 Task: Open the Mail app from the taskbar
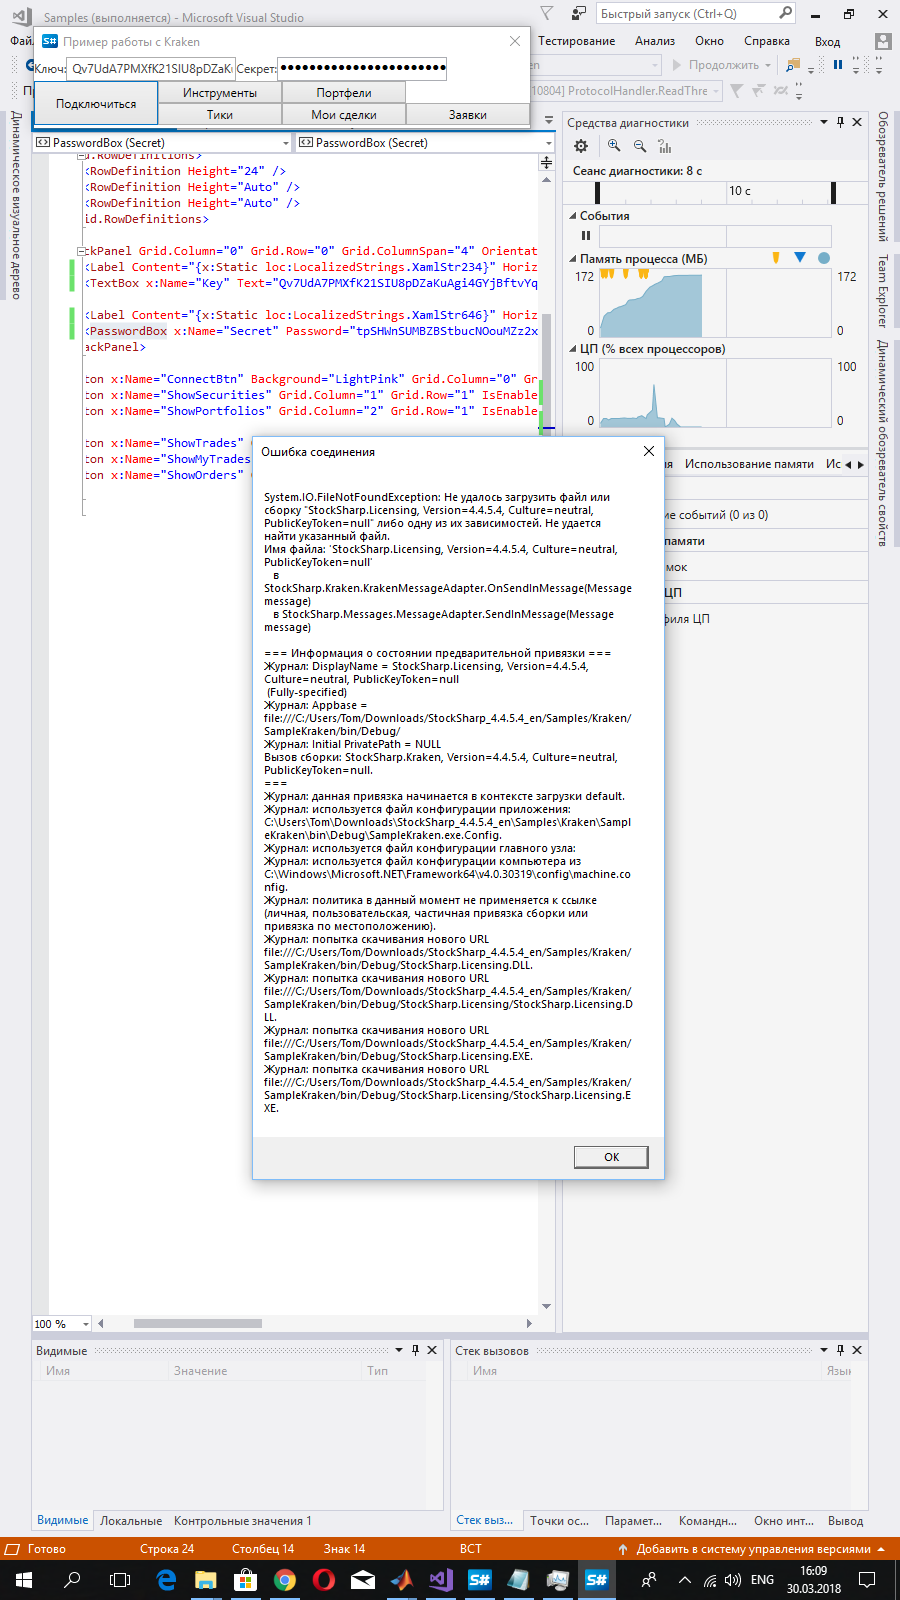[x=363, y=1580]
